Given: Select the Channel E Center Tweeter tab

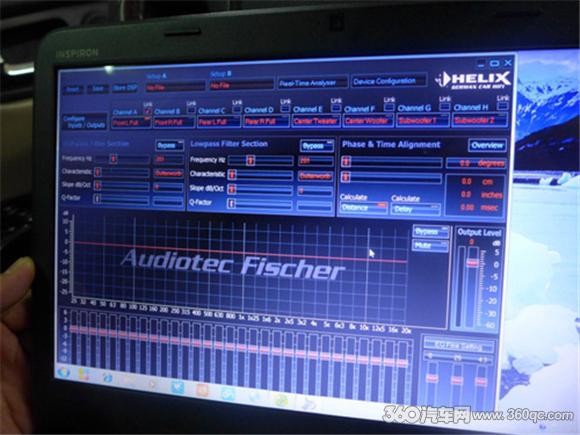Looking at the screenshot, I should pos(316,121).
